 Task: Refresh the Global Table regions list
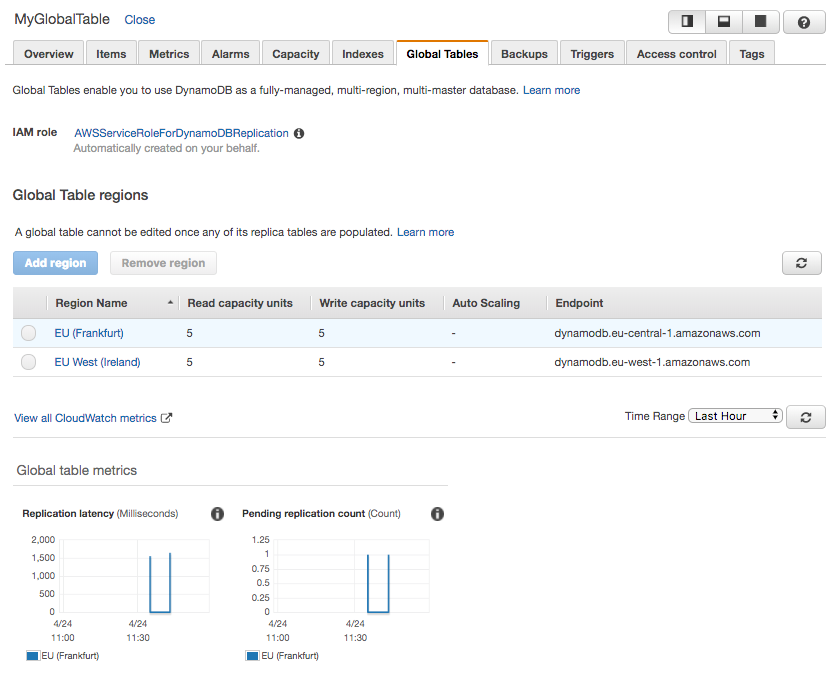tap(801, 262)
